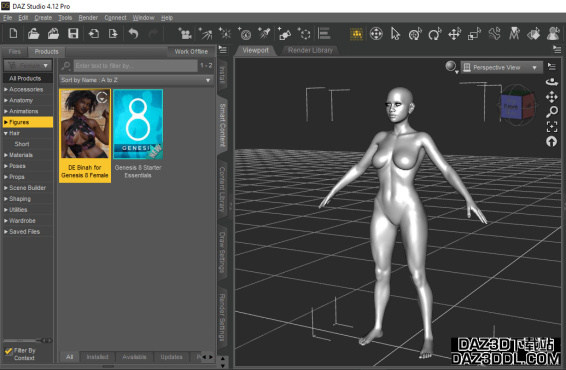This screenshot has height=370, width=566.
Task: Click the Work Offline button
Action: (x=191, y=52)
